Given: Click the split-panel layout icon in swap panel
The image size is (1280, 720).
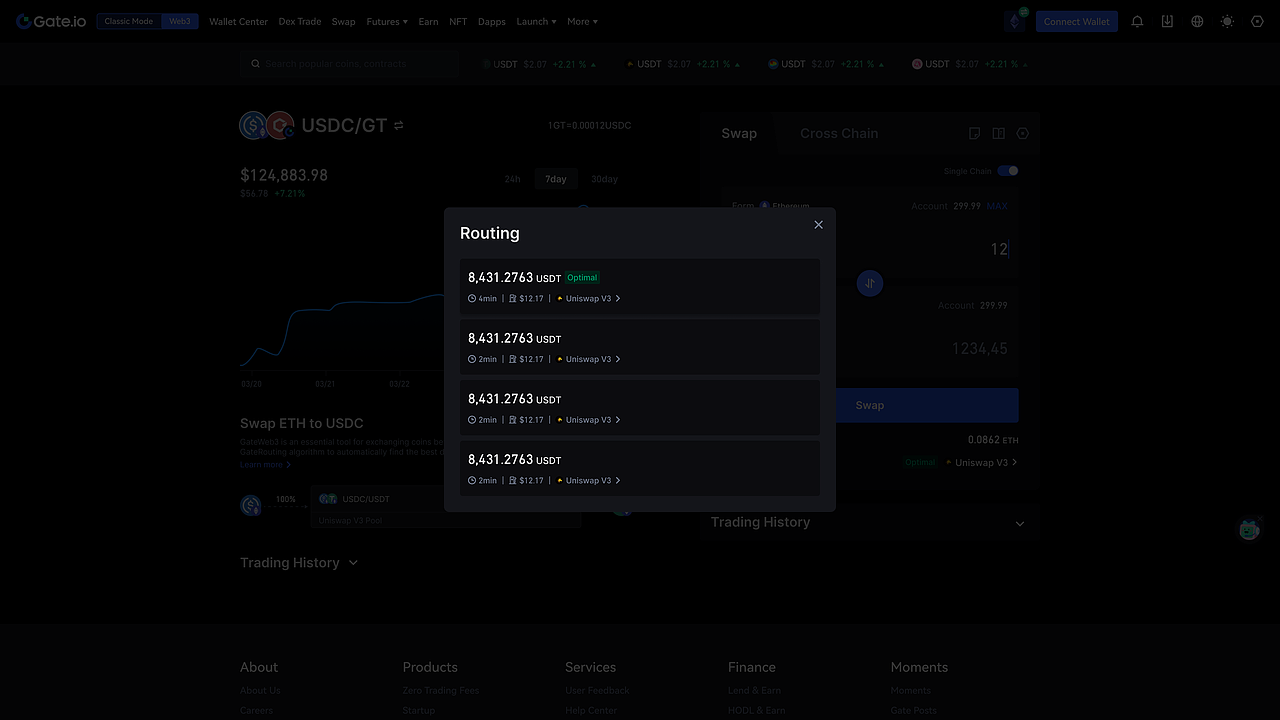Looking at the screenshot, I should click(998, 133).
